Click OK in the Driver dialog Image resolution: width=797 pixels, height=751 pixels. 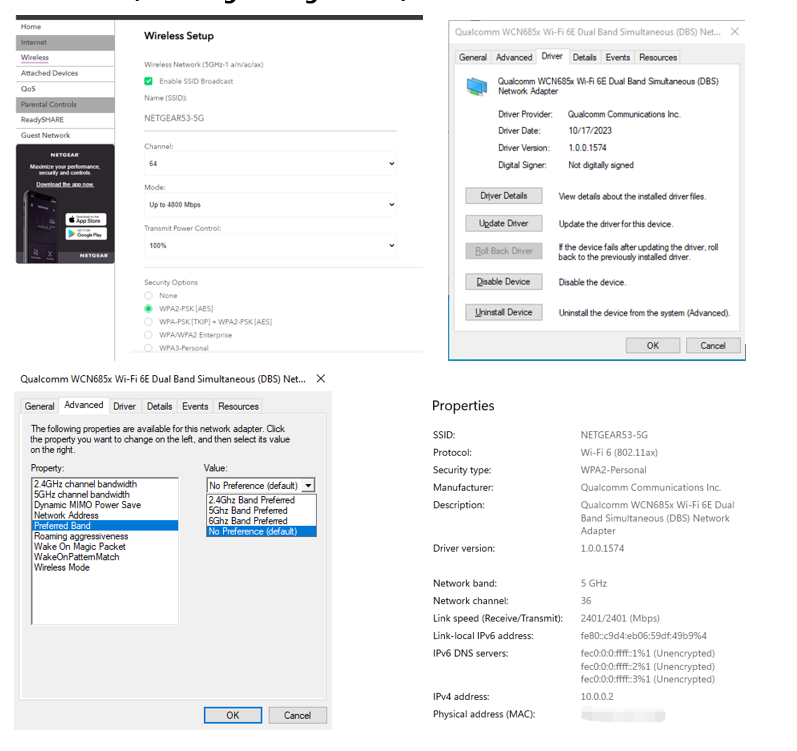coord(653,346)
